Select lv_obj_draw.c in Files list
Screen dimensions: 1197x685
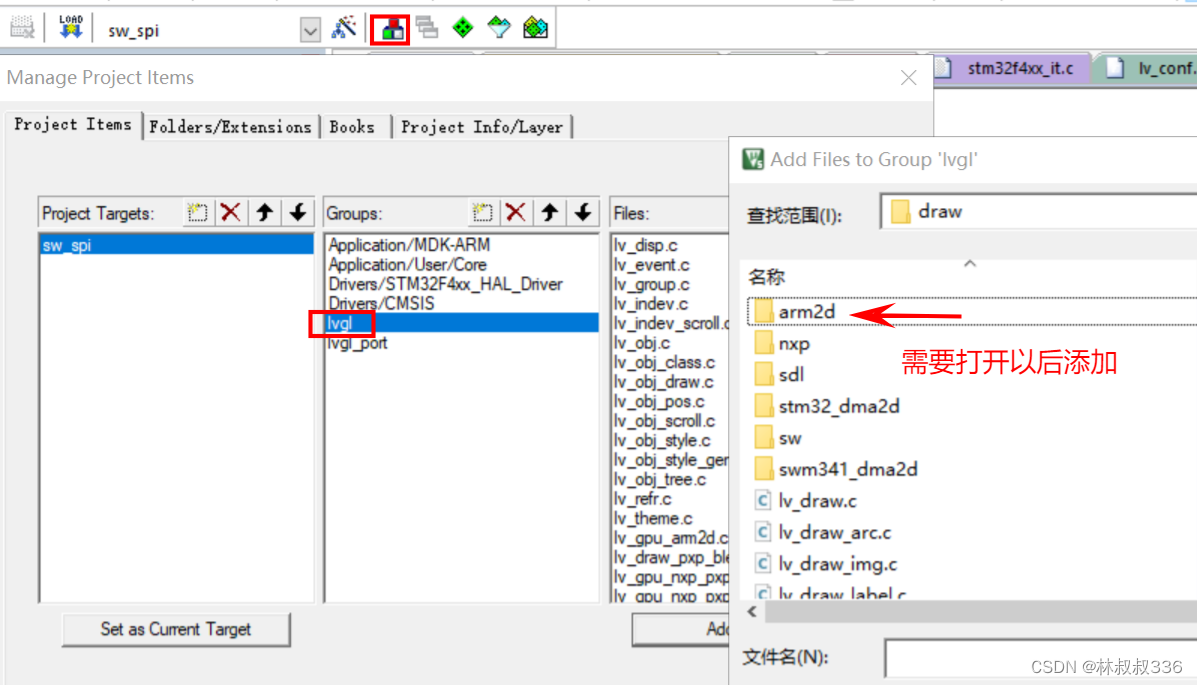tap(663, 382)
